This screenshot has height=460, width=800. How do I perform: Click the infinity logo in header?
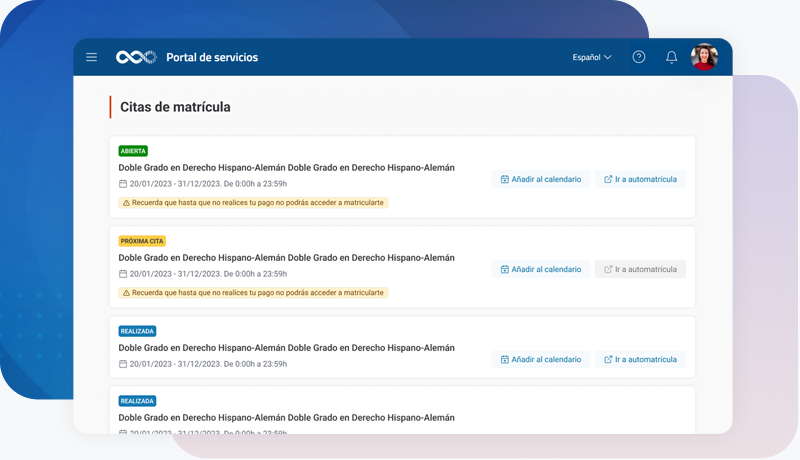coord(136,57)
